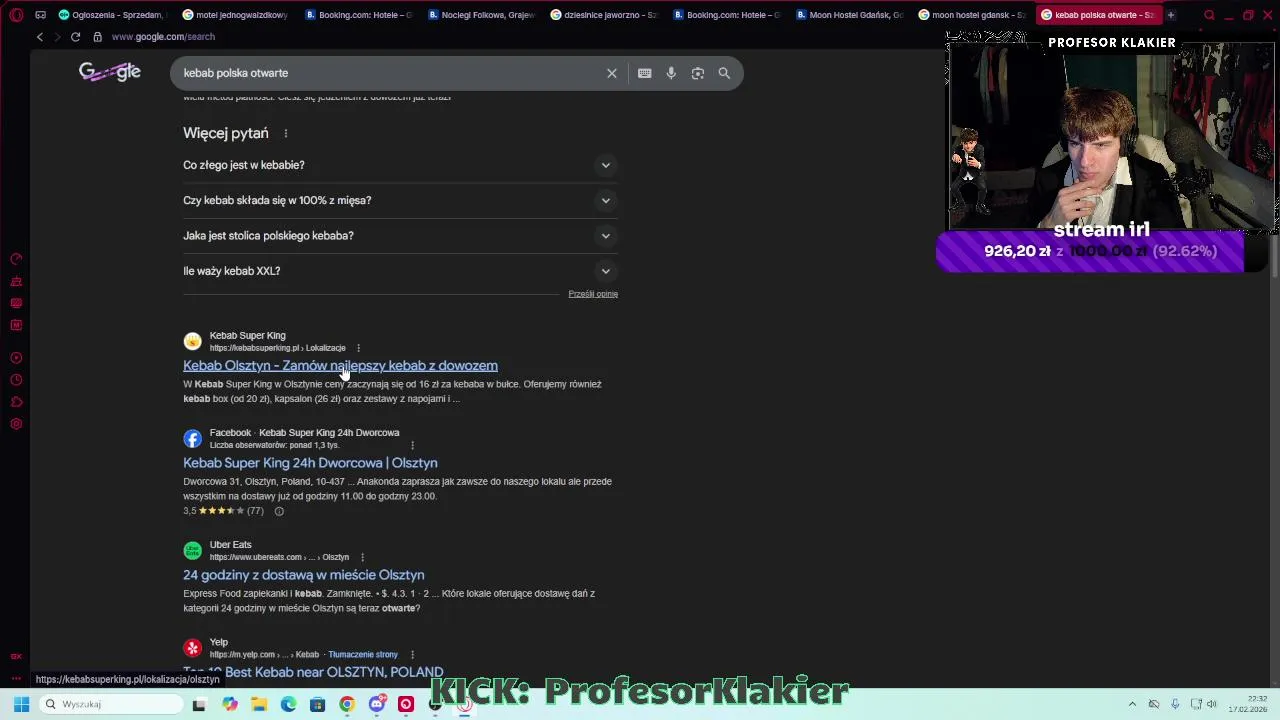1280x720 pixels.
Task: Start voice search with the microphone
Action: coord(671,73)
